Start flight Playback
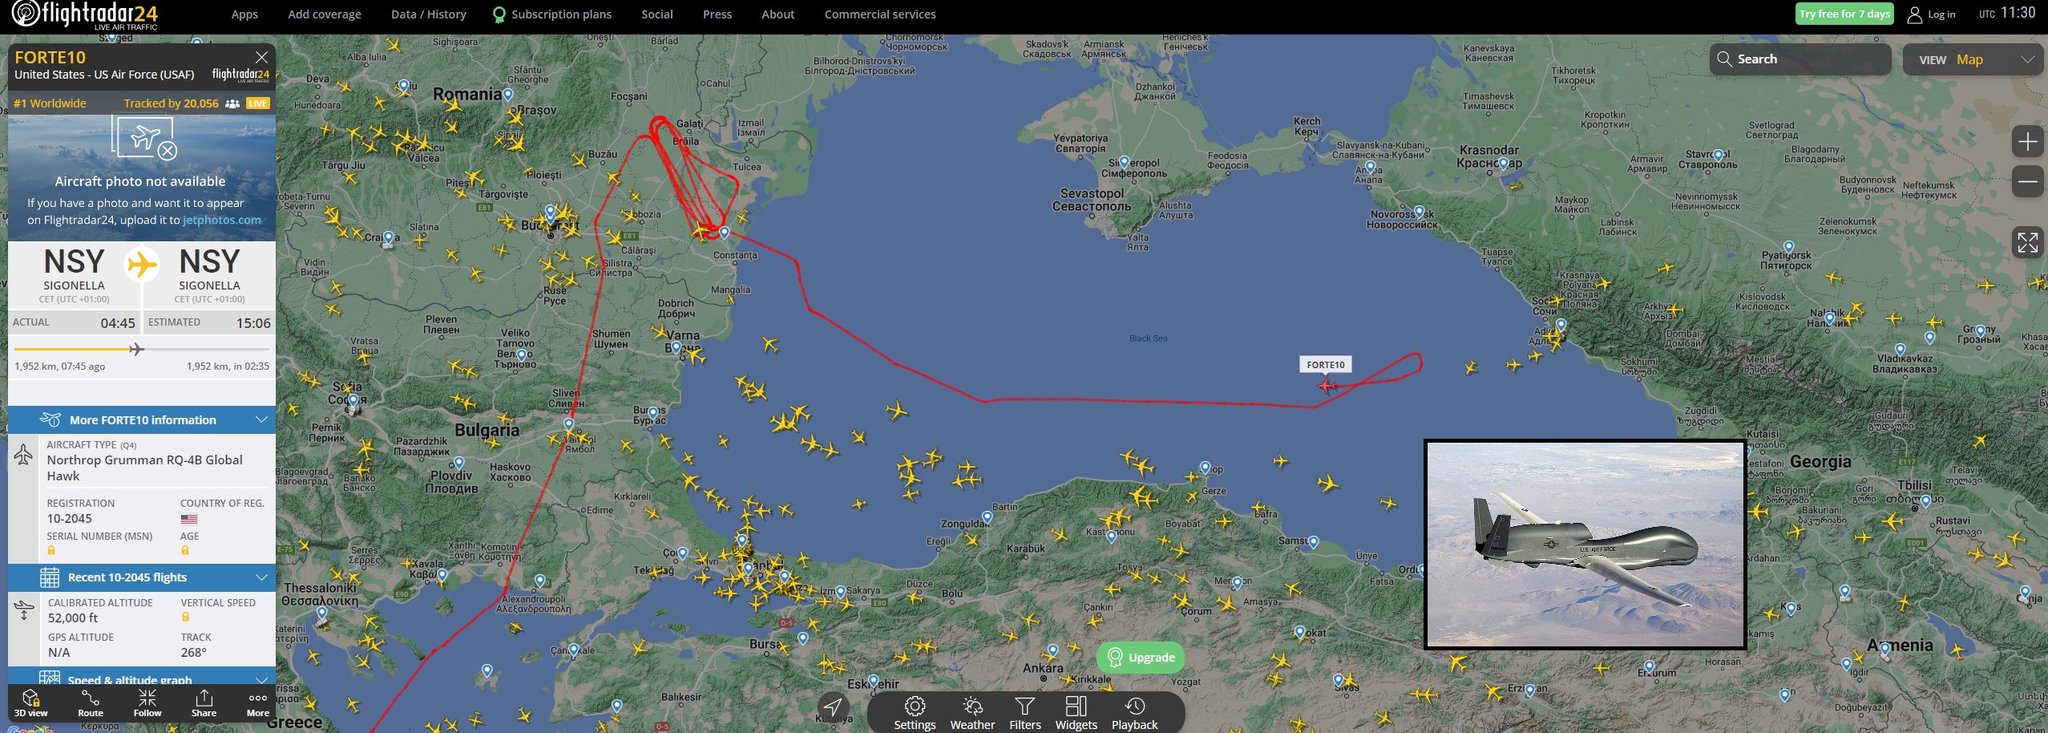The image size is (2048, 733). pos(1134,714)
